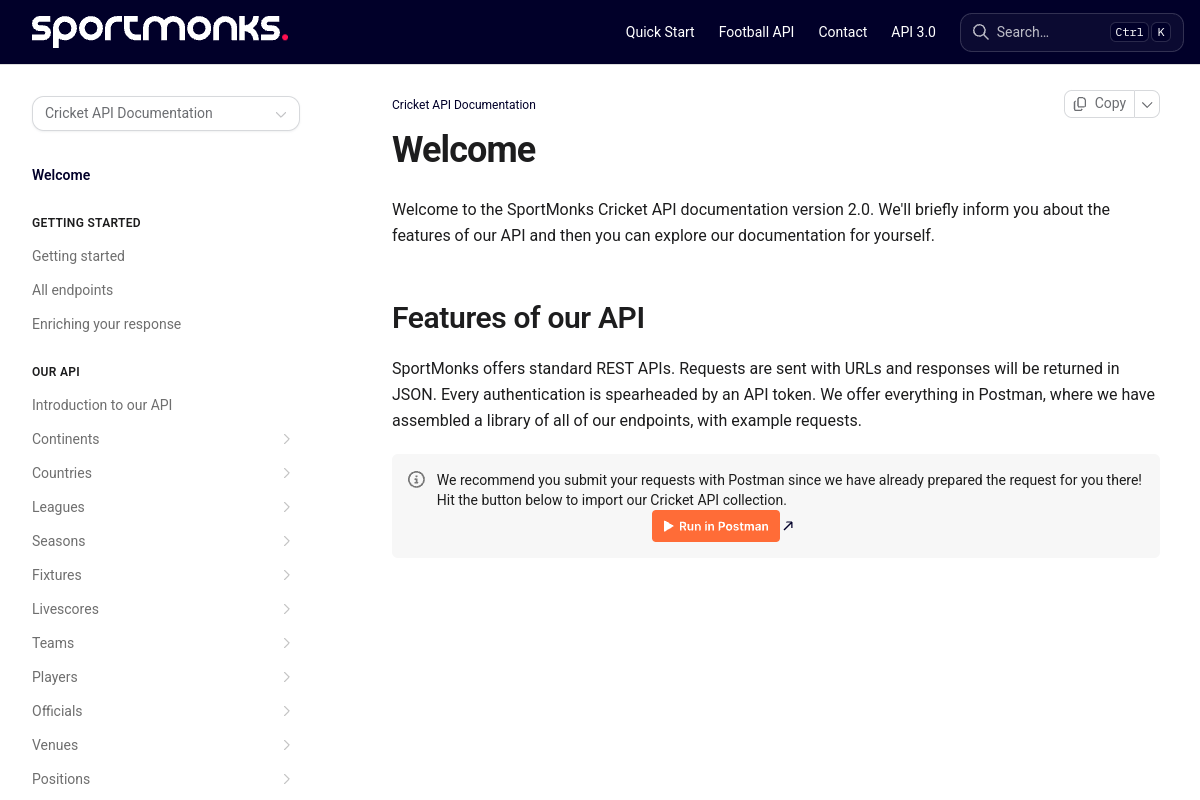The width and height of the screenshot is (1200, 800).
Task: Click the info icon in the hint box
Action: point(417,480)
